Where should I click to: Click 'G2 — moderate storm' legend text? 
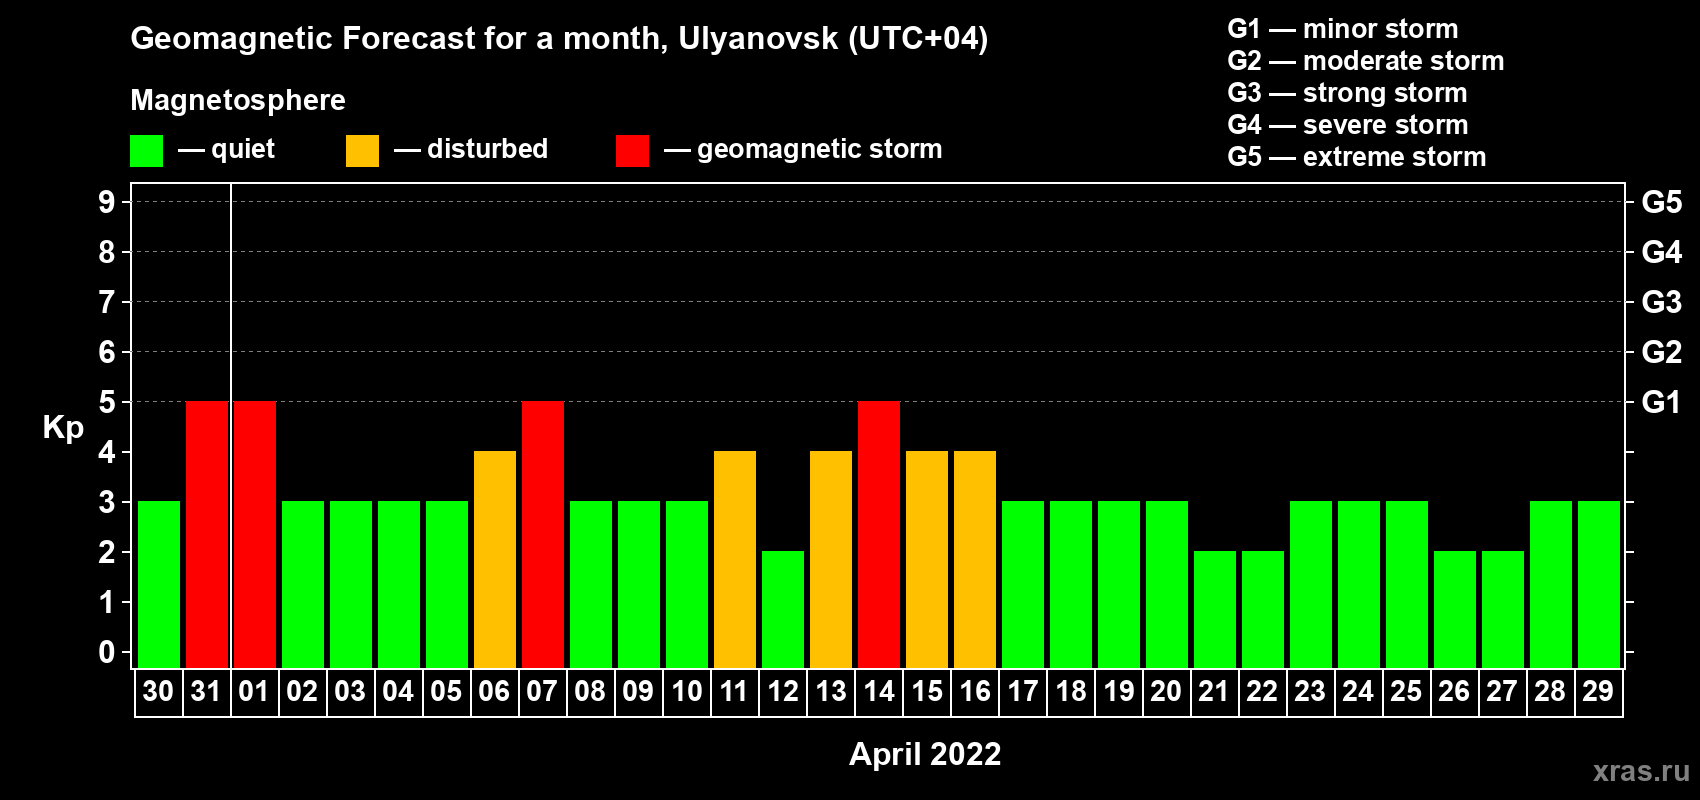[x=1366, y=61]
